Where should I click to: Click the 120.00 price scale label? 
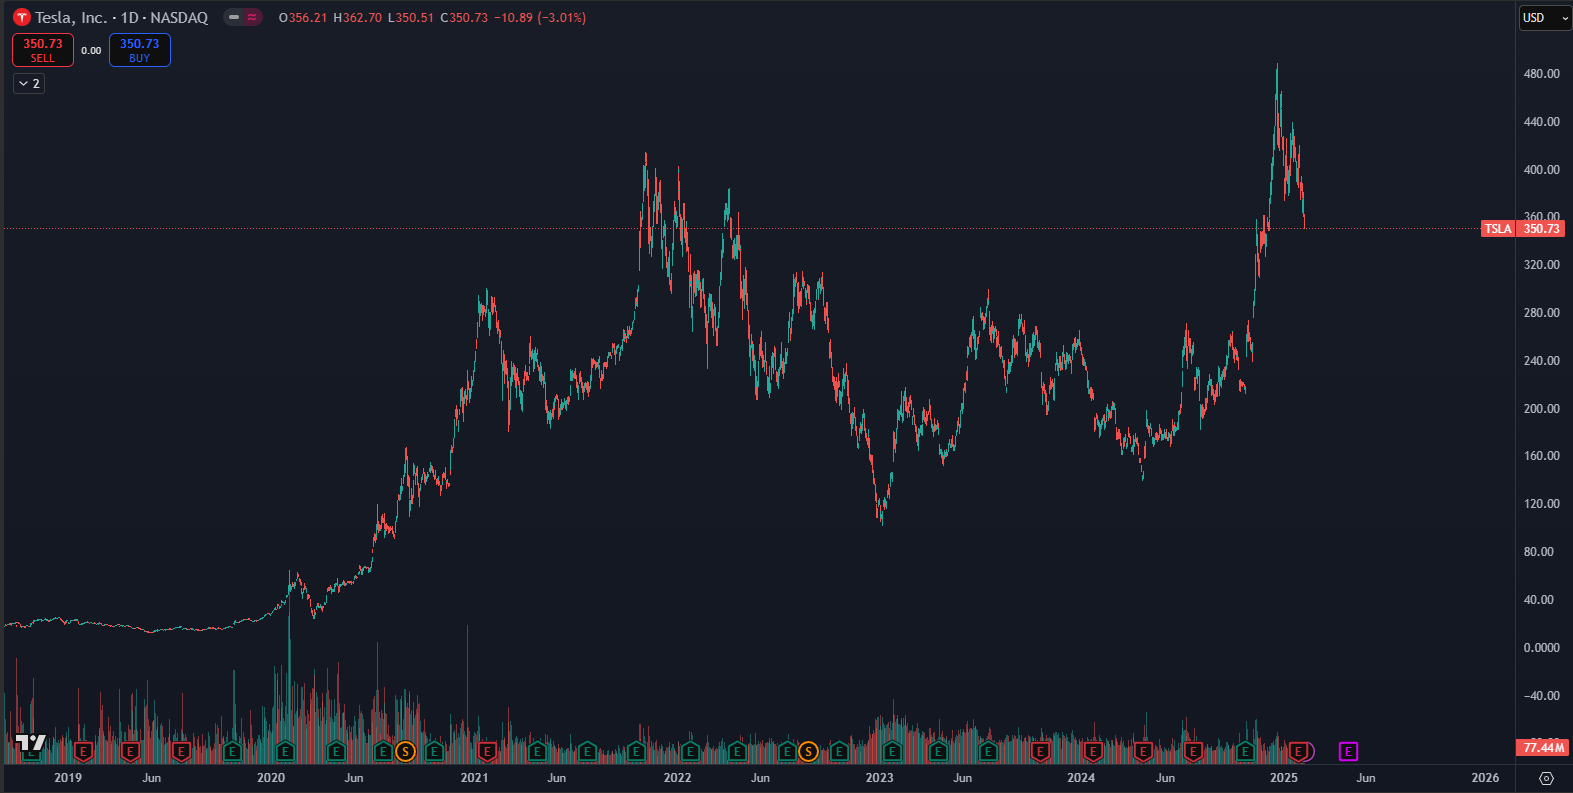tap(1541, 504)
